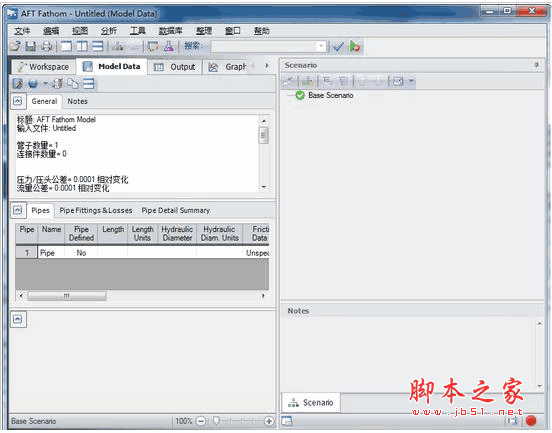Click the blue globe icon in Model Data toolbar

[x=33, y=84]
